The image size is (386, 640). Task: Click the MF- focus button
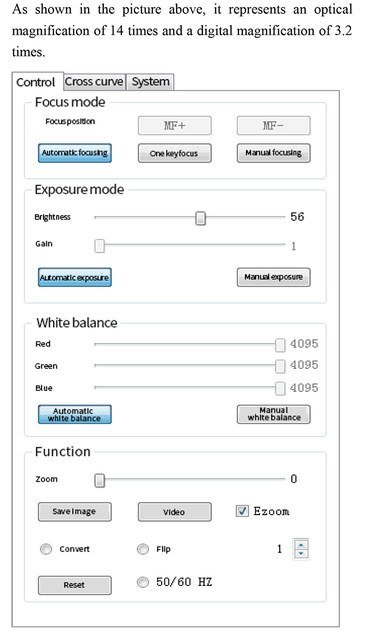tap(273, 125)
